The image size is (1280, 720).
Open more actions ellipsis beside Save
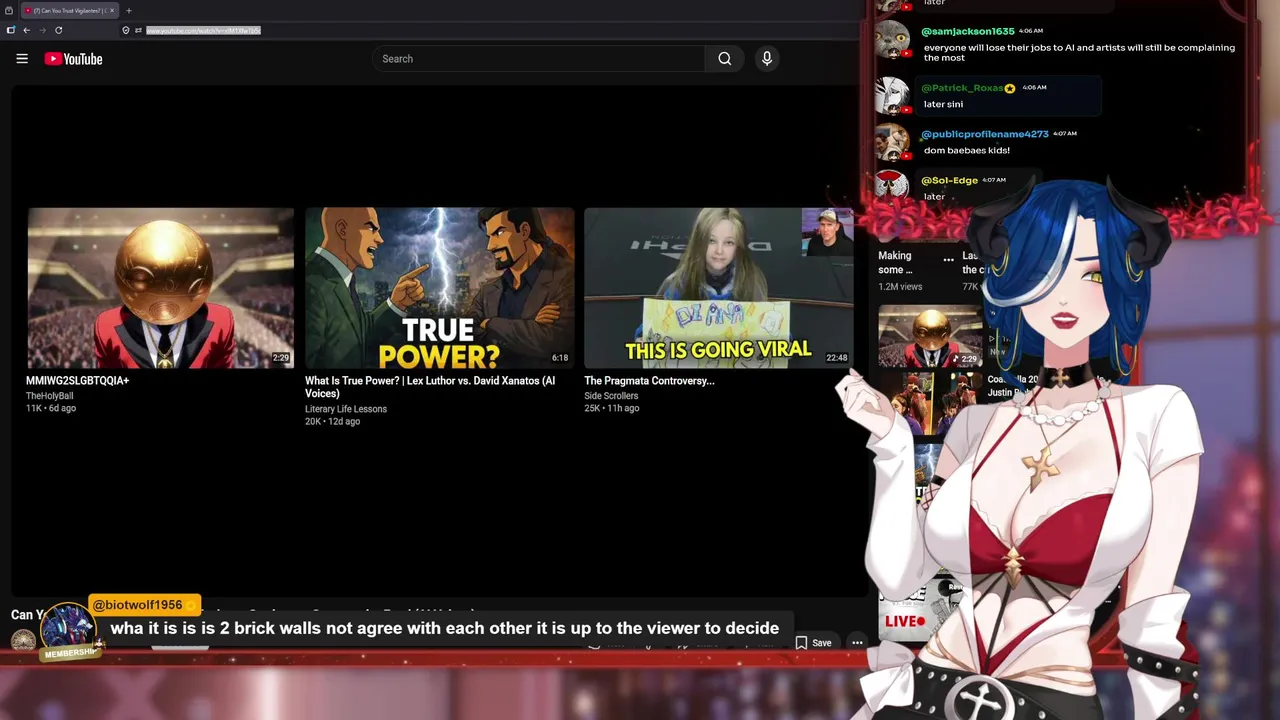857,643
